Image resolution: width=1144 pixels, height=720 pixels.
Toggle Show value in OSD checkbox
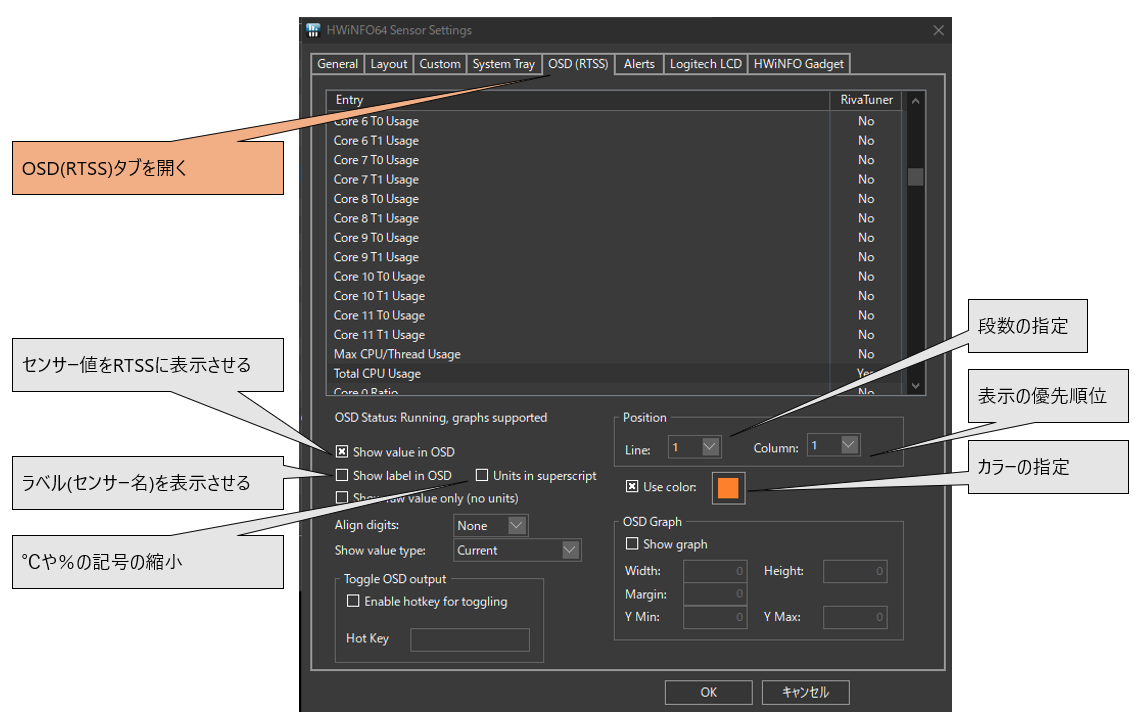tap(341, 452)
